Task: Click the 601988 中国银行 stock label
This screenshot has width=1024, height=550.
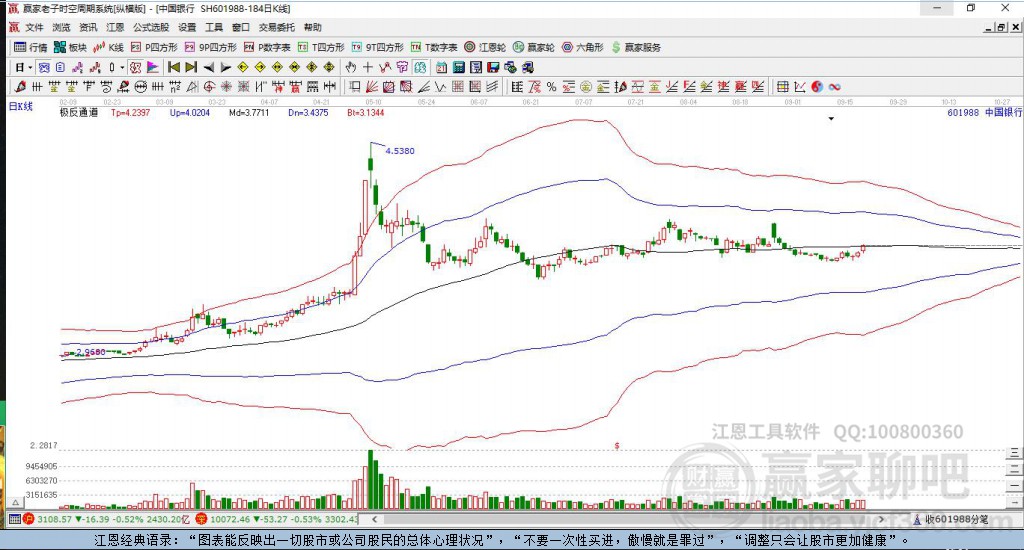Action: 985,112
